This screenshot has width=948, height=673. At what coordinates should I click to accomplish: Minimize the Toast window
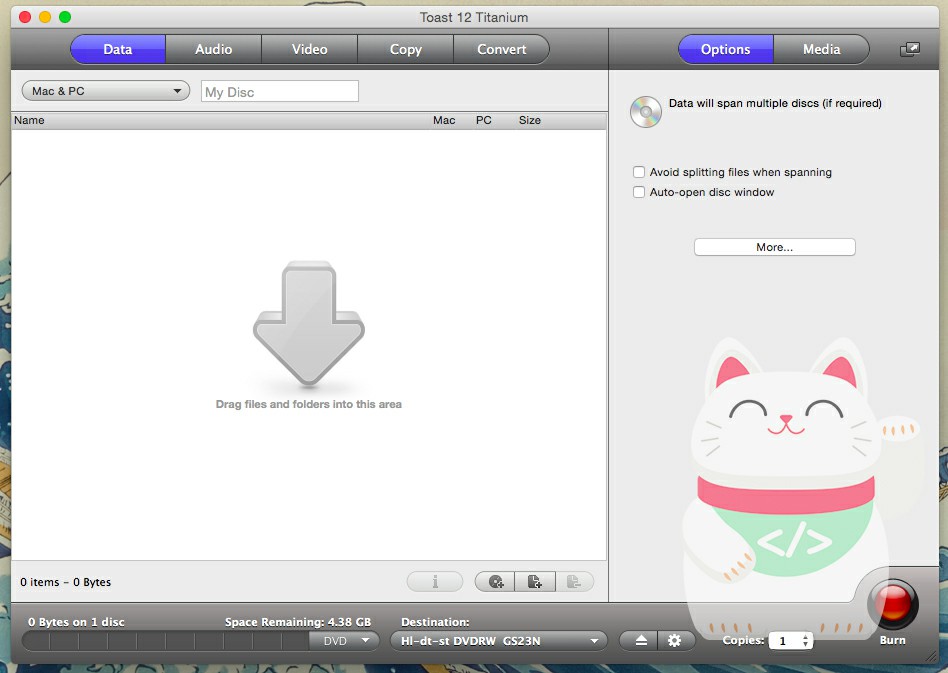tap(45, 17)
